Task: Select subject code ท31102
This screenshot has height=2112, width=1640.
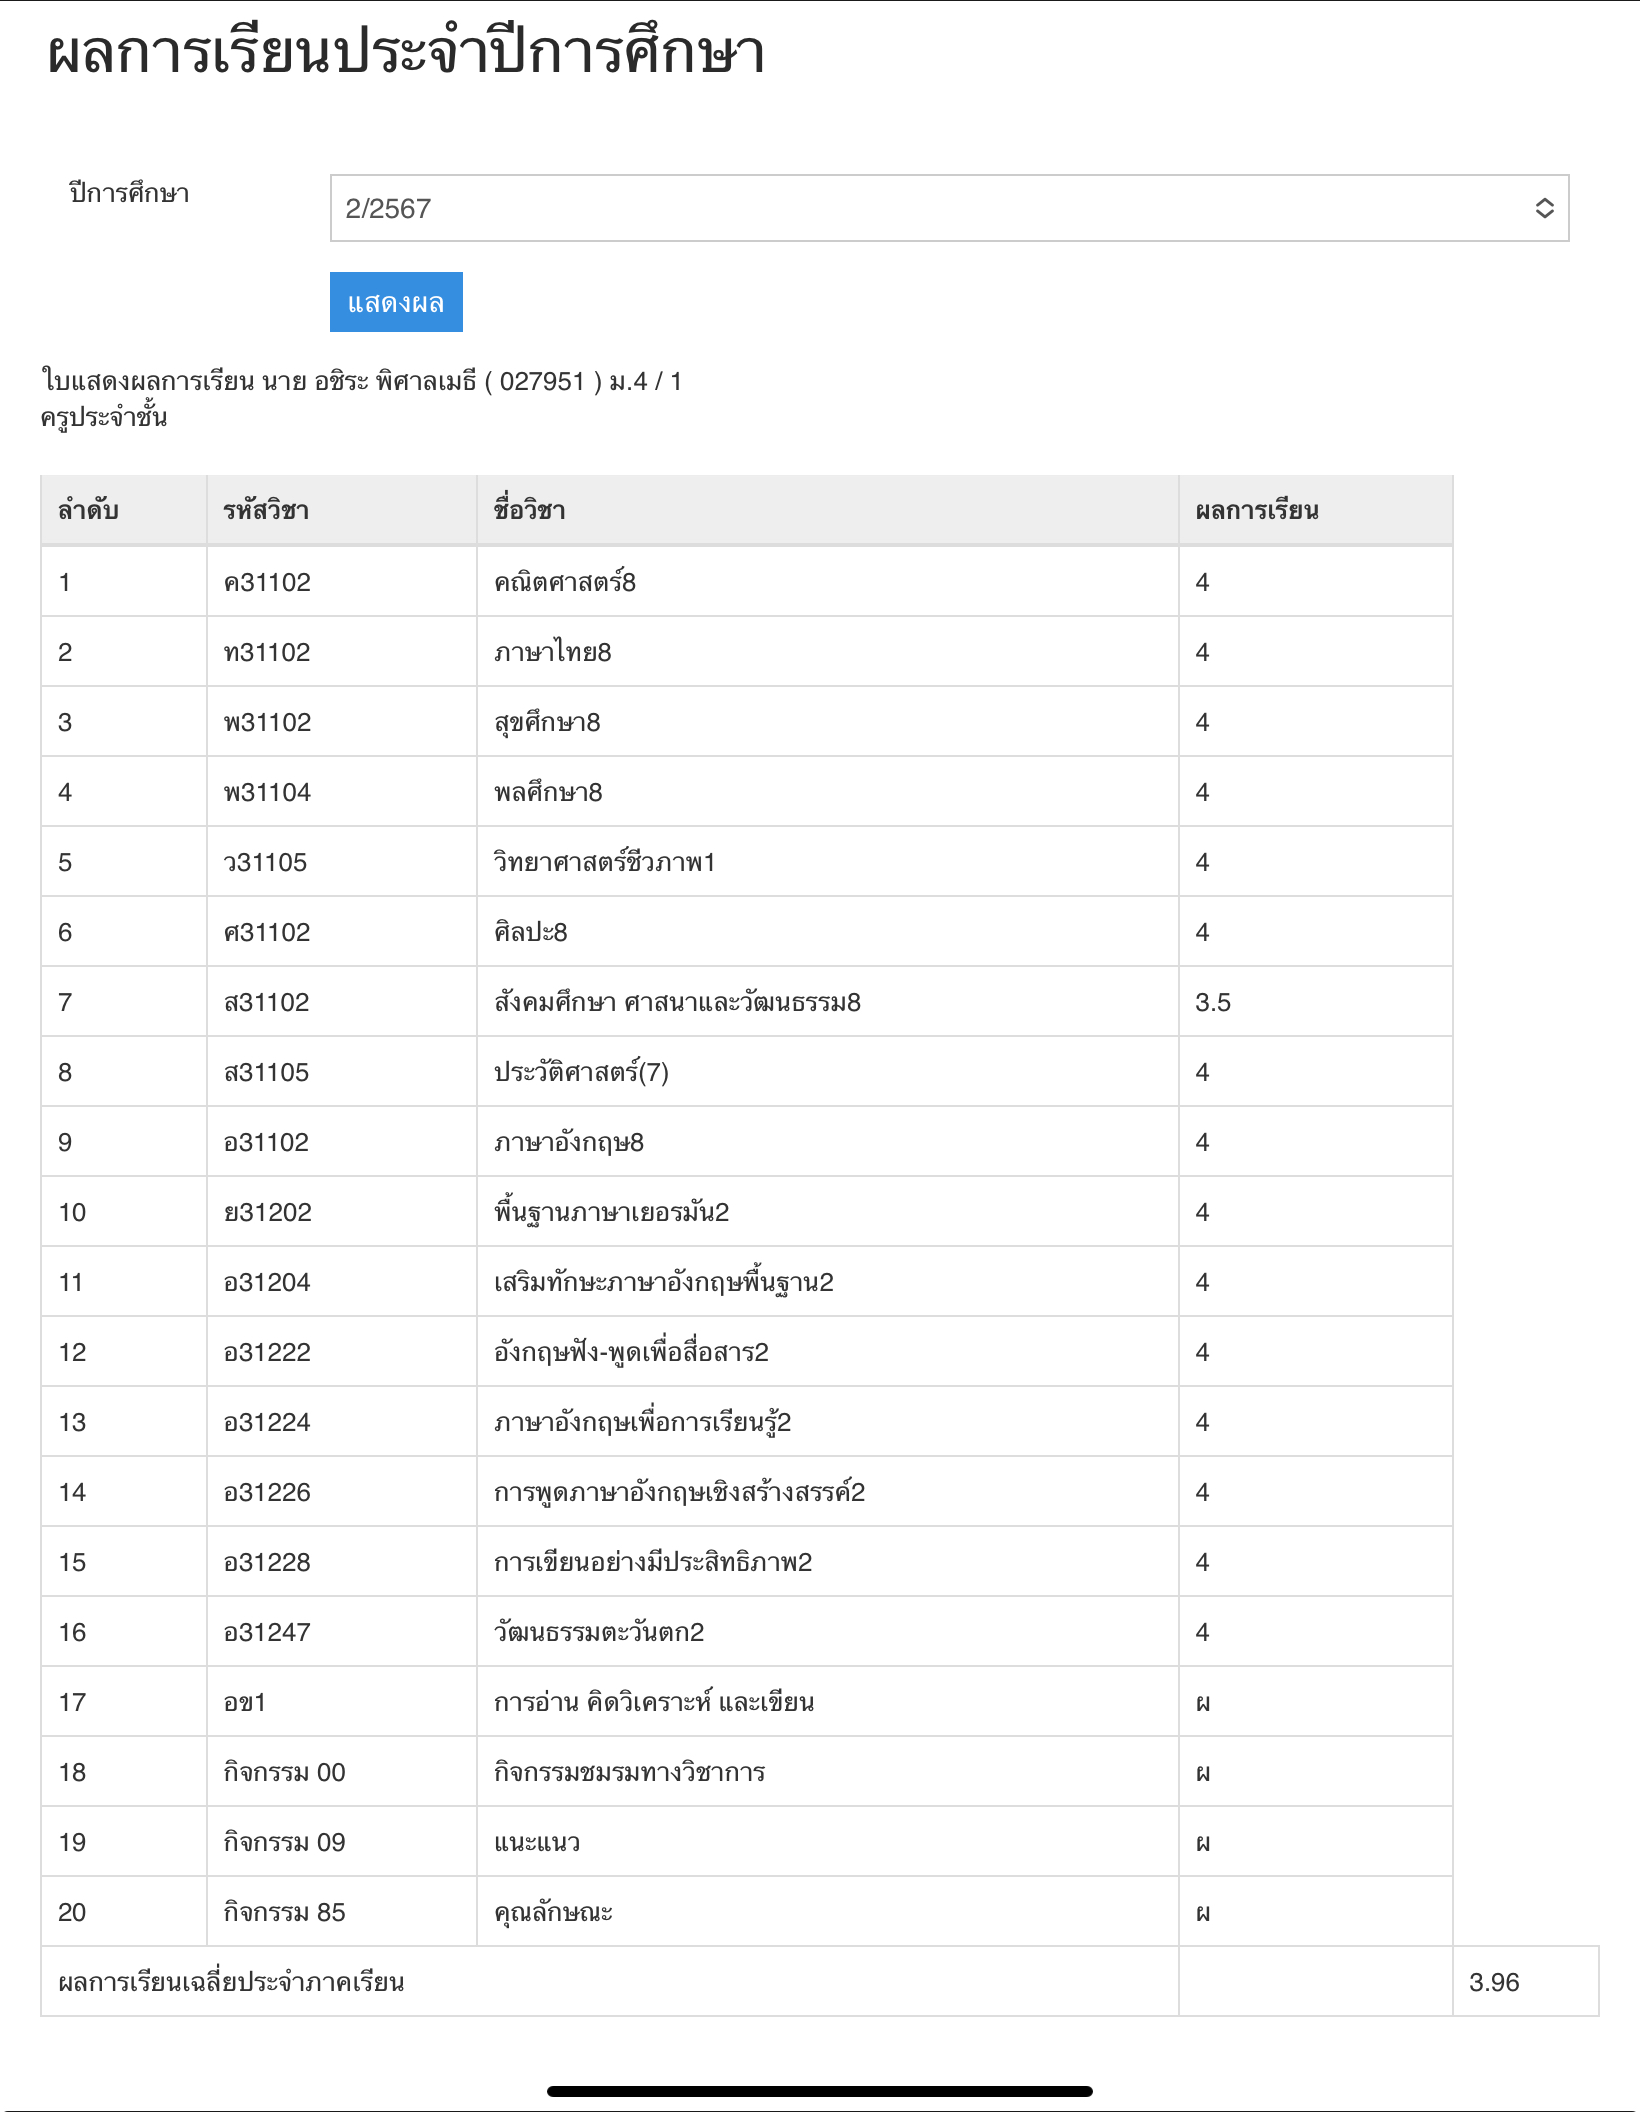Action: coord(267,652)
